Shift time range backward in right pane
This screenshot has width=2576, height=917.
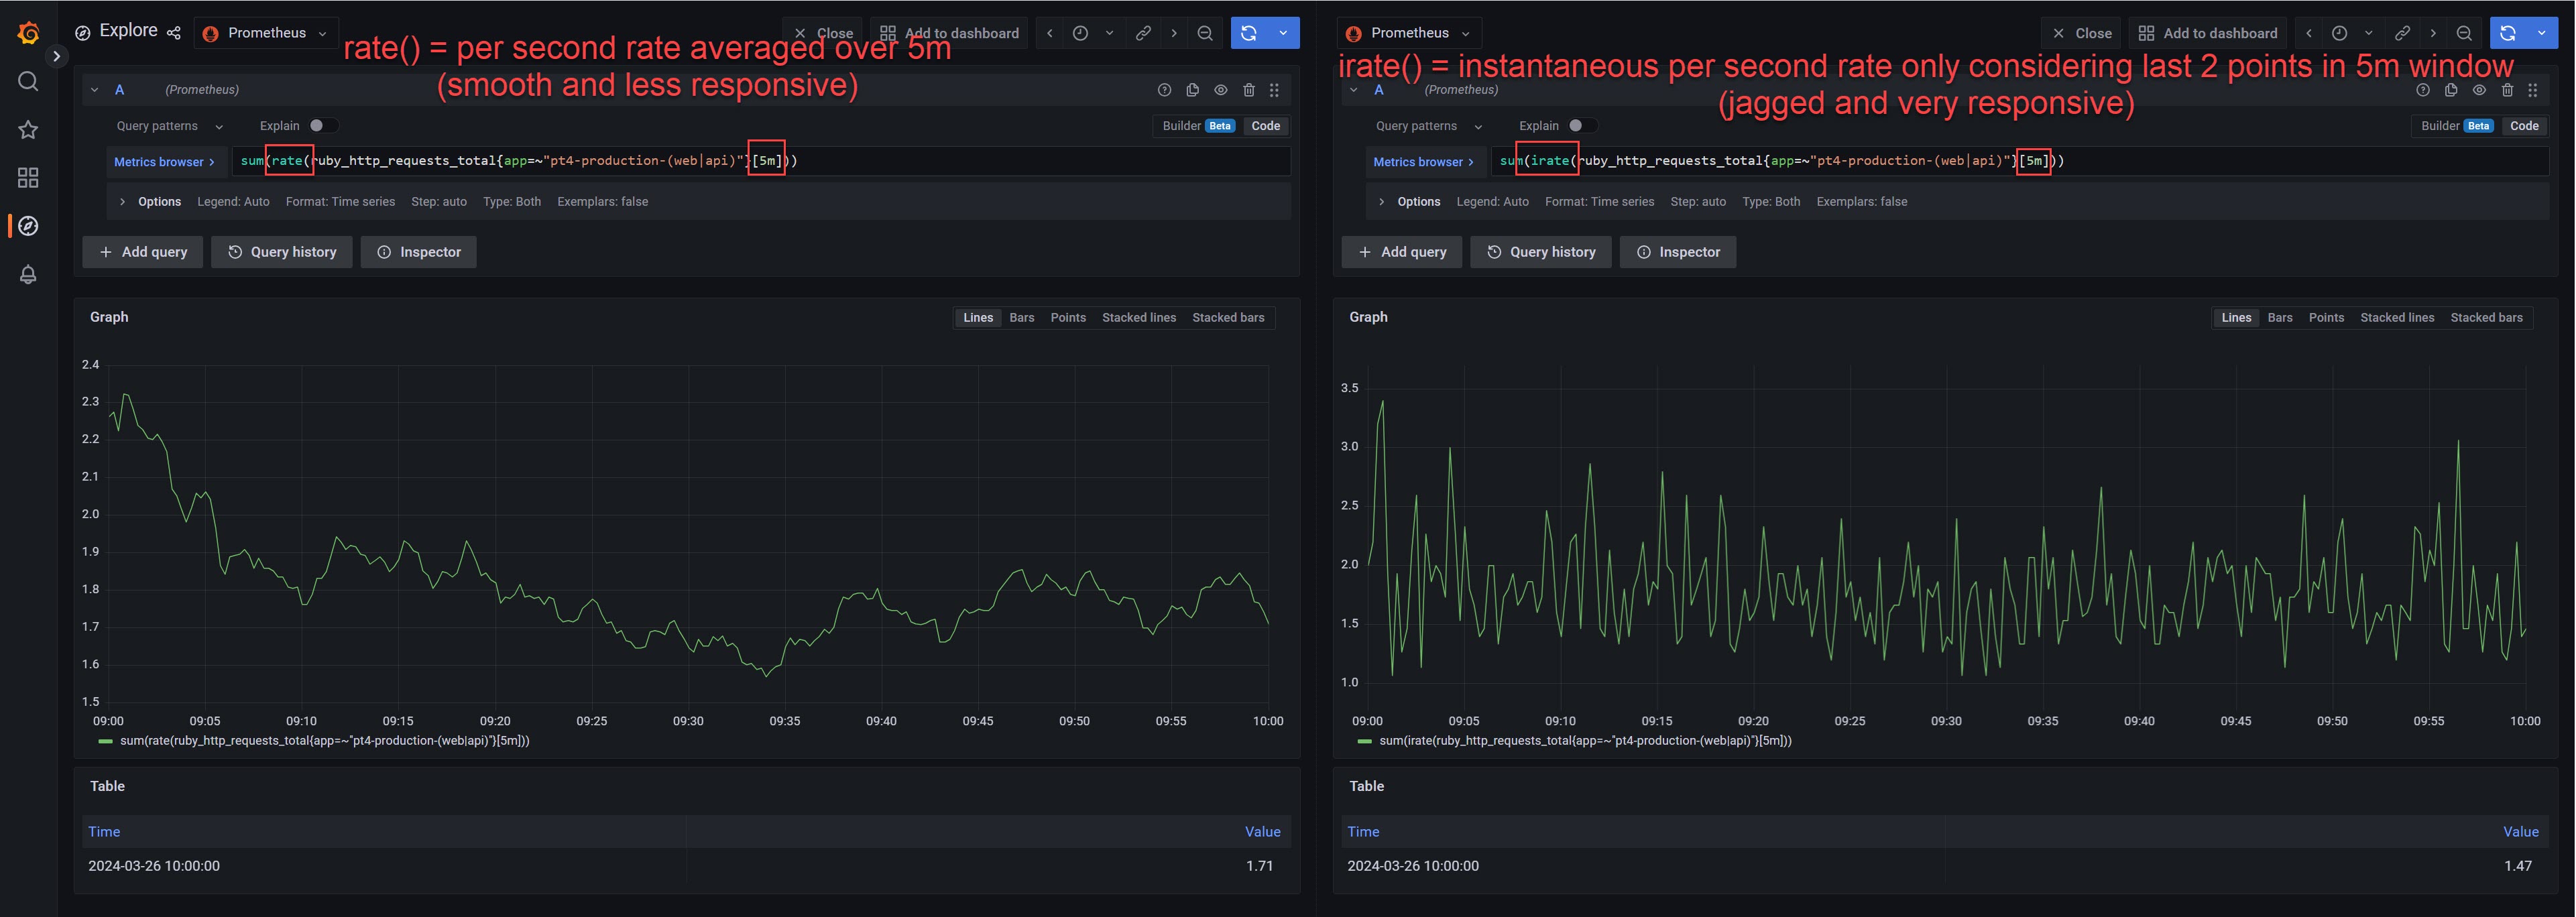tap(2308, 33)
